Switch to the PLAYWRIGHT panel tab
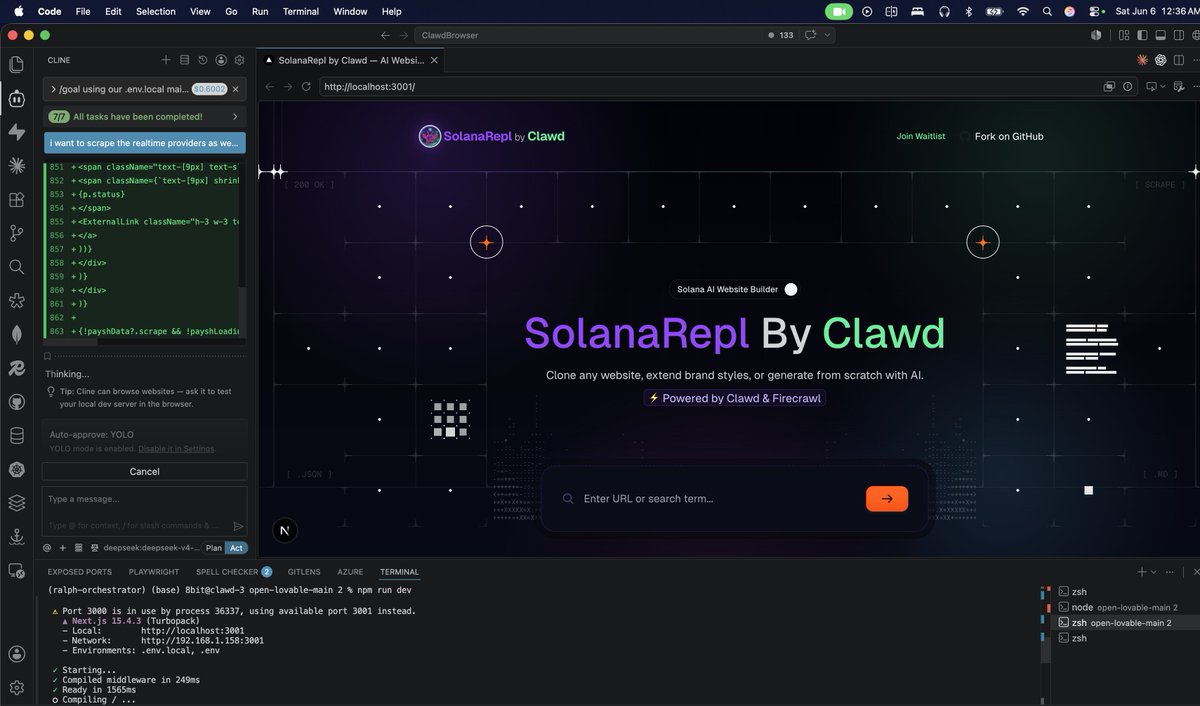The width and height of the screenshot is (1200, 706). (154, 572)
